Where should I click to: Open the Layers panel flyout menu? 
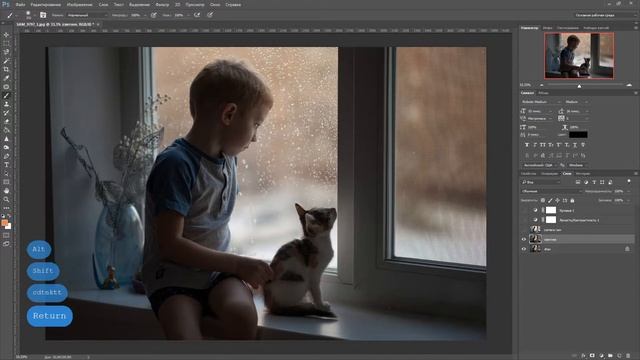click(636, 173)
